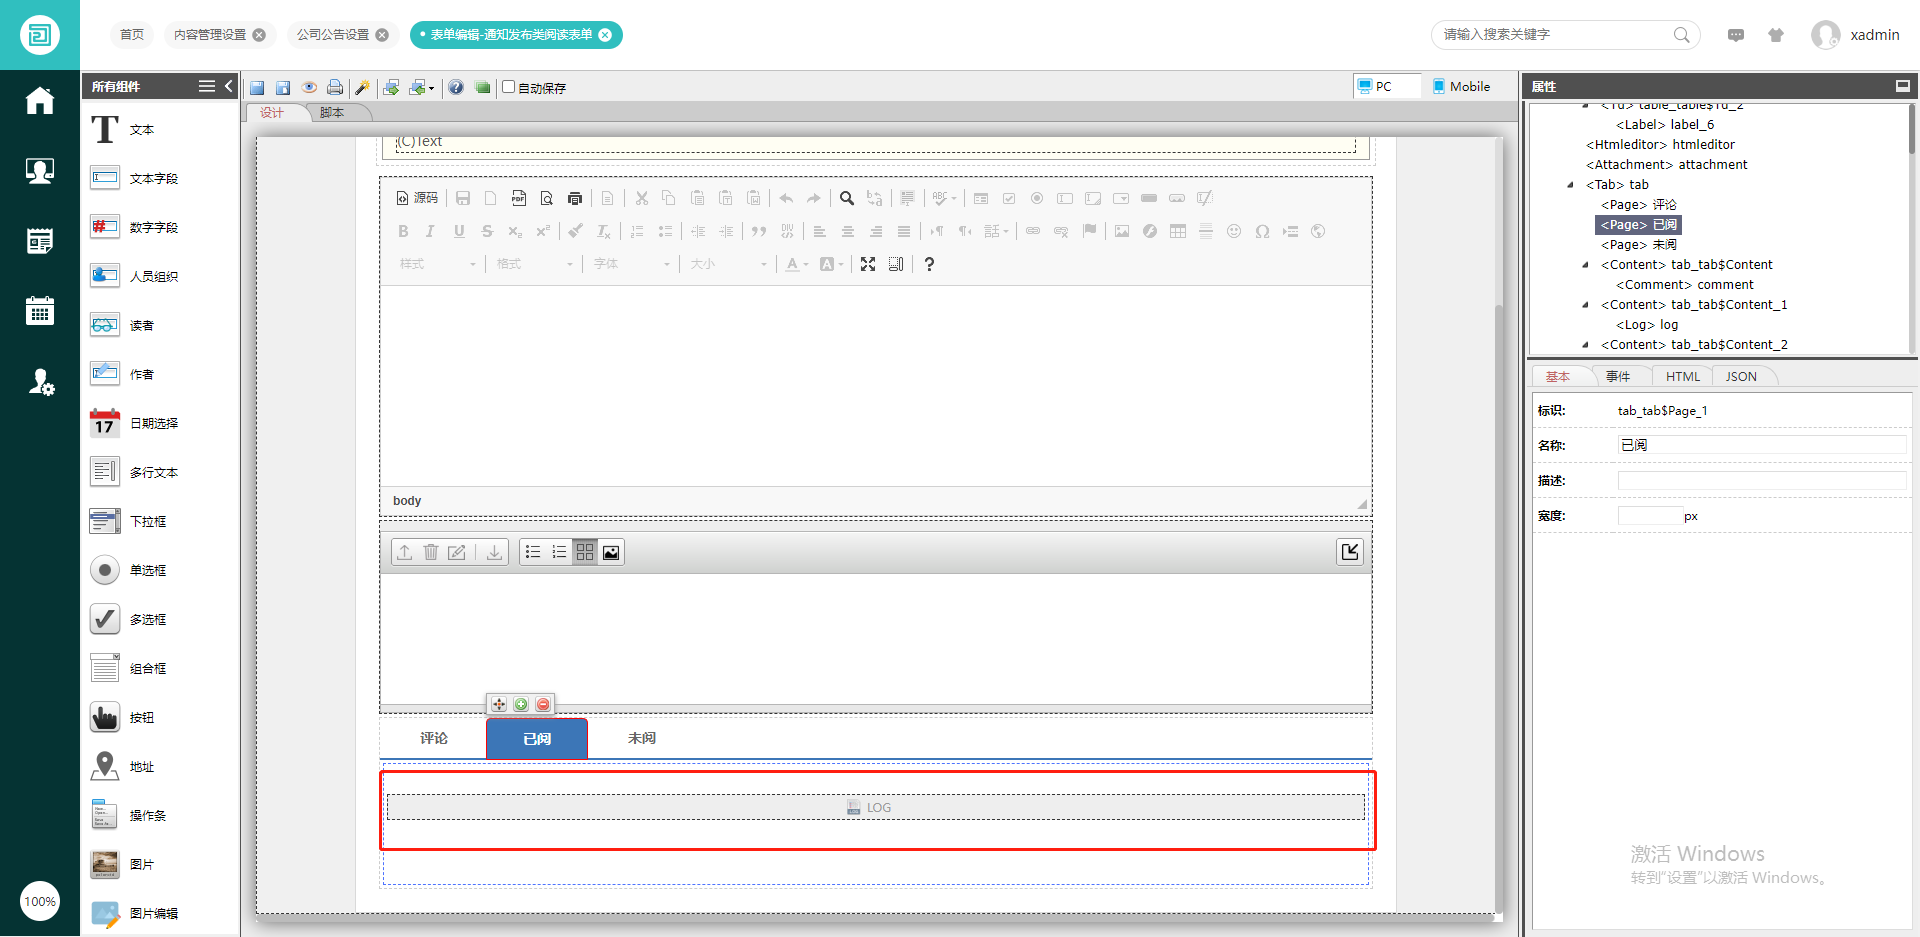This screenshot has width=1920, height=937.
Task: Open the text color picker in the editor
Action: click(797, 264)
